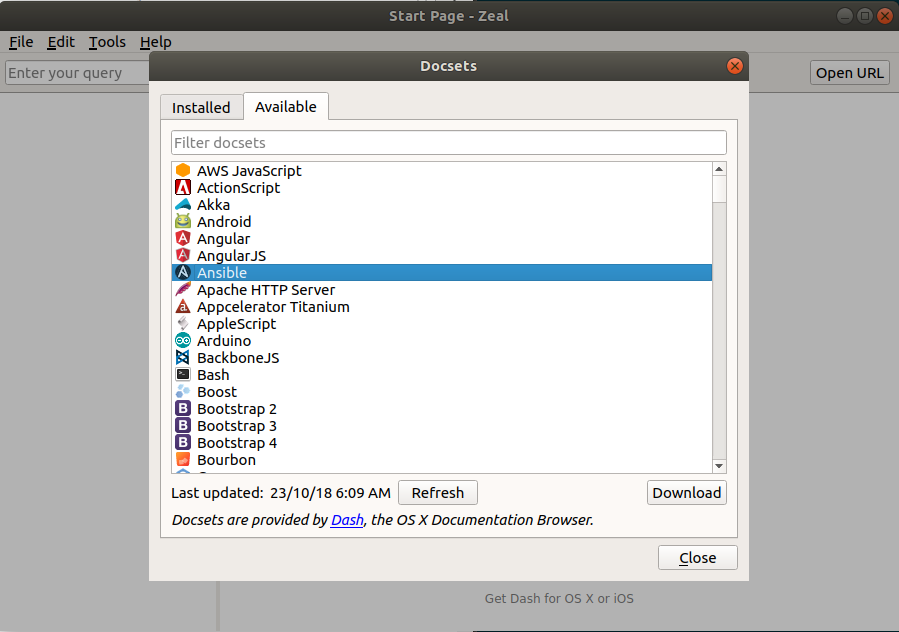Click the Akka docset icon
Viewport: 899px width, 632px height.
pyautogui.click(x=183, y=204)
